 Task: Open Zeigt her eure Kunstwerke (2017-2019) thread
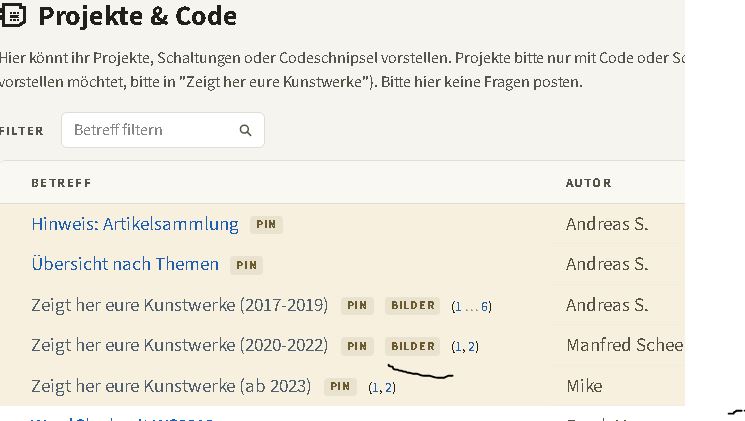(180, 305)
